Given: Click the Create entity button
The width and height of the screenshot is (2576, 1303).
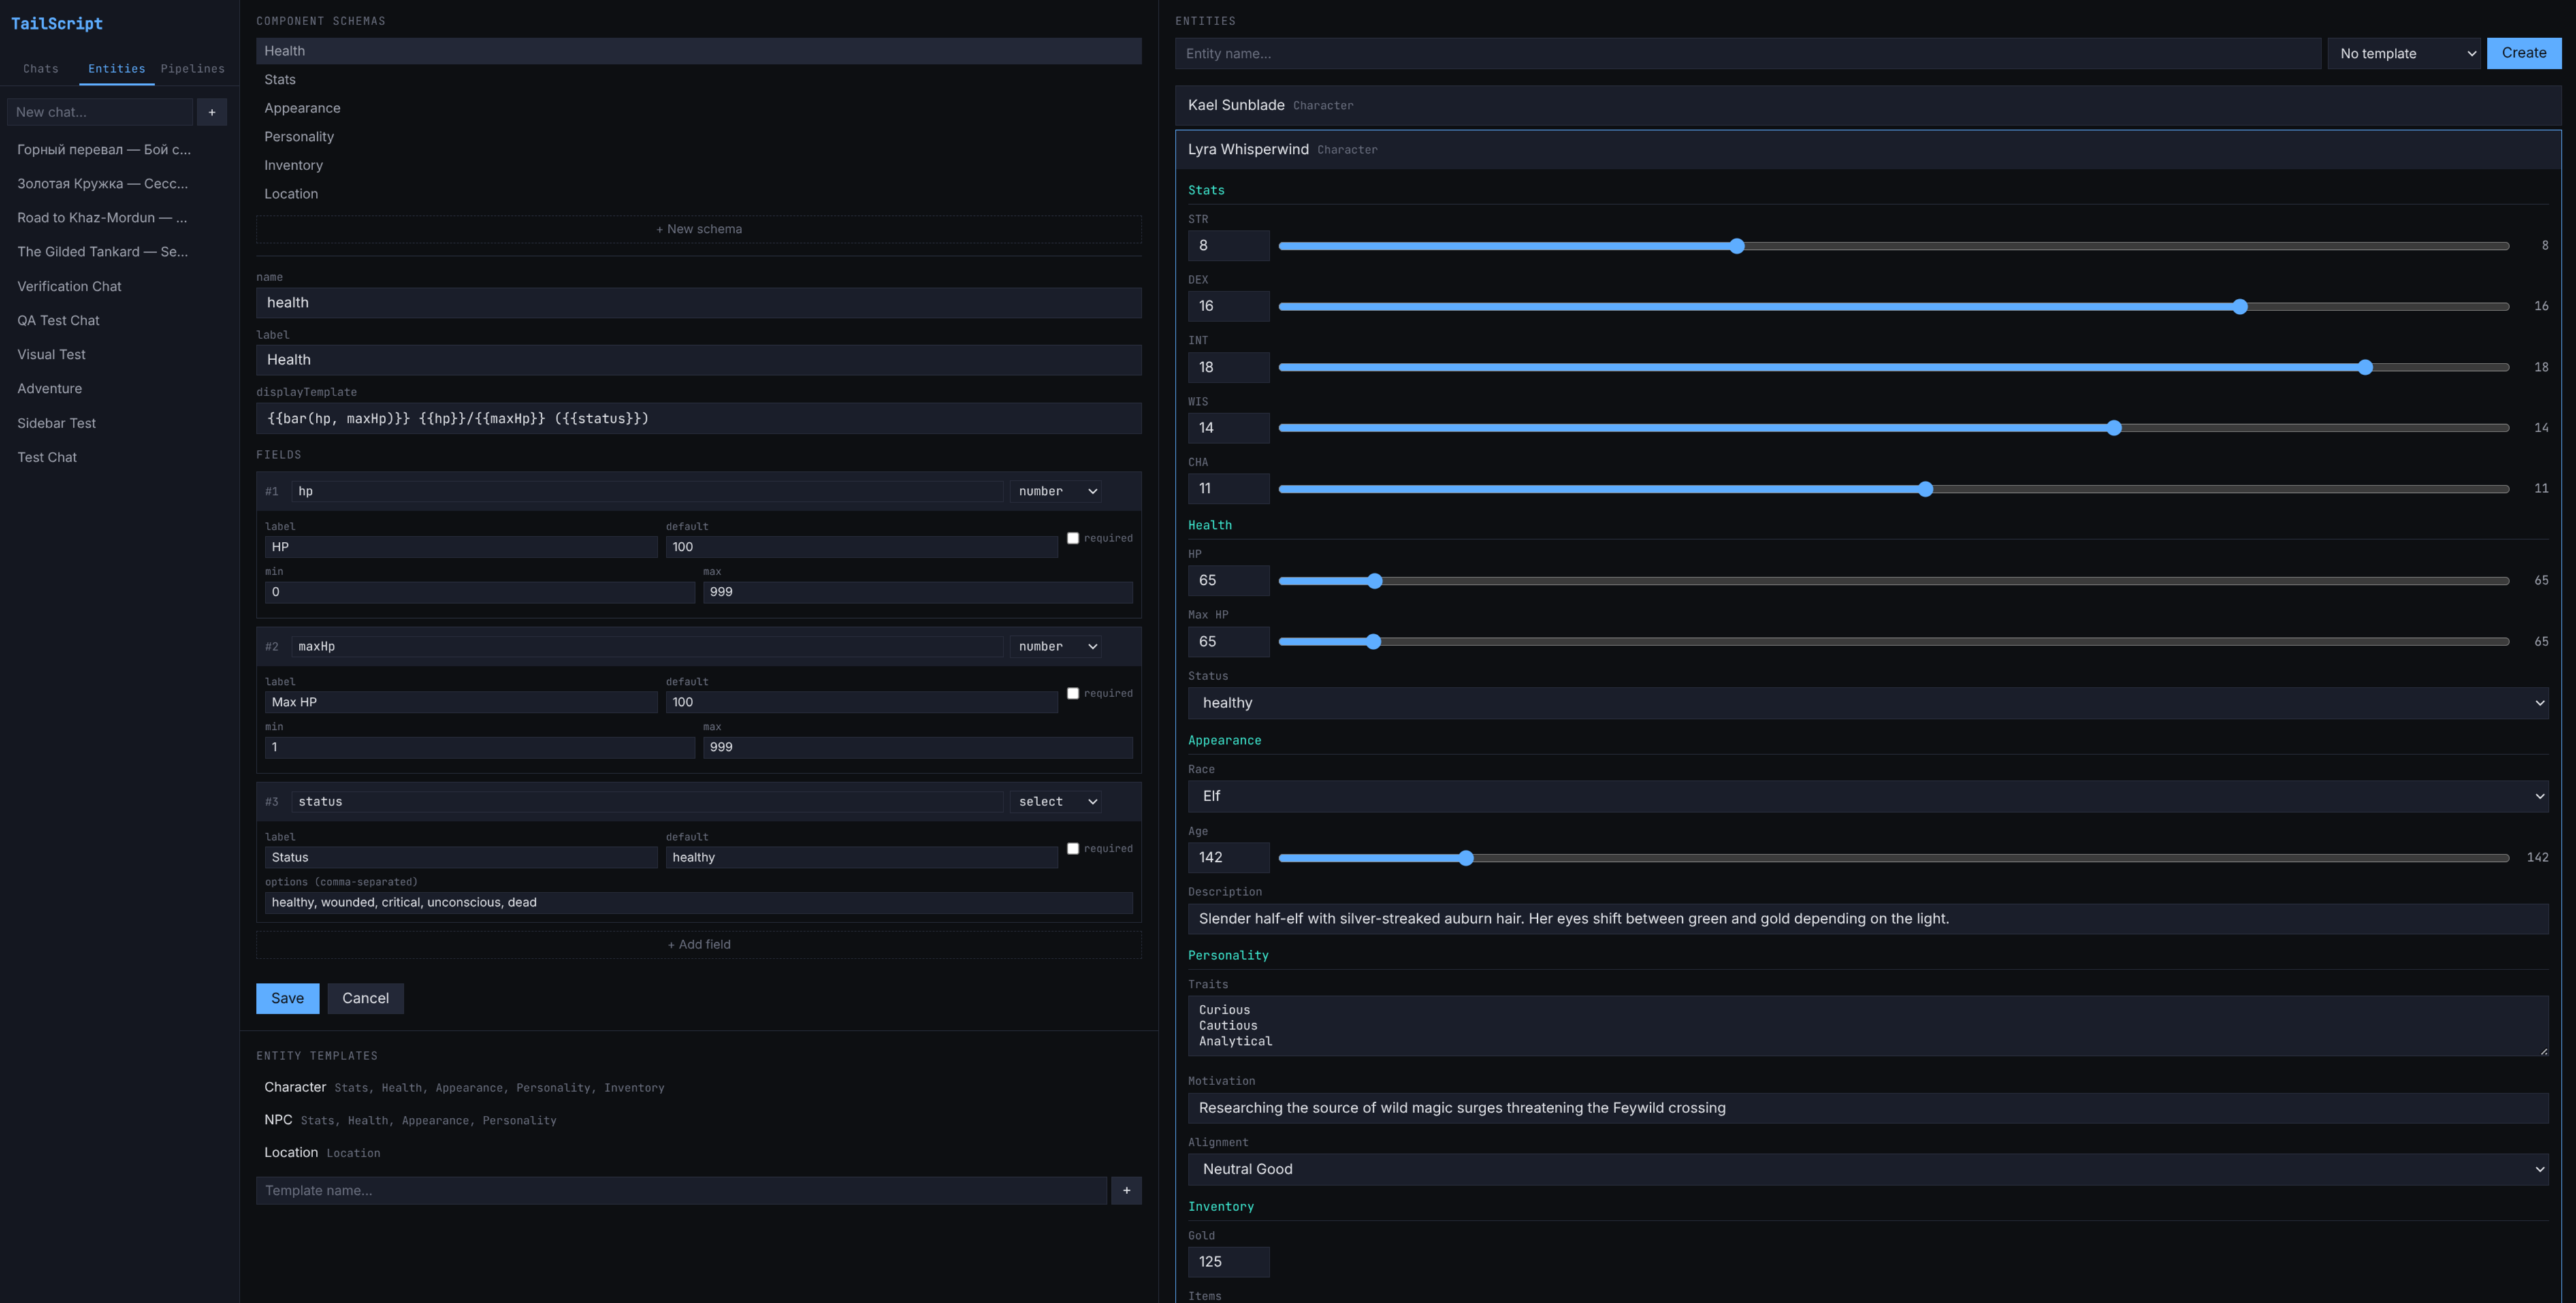Looking at the screenshot, I should [x=2523, y=53].
